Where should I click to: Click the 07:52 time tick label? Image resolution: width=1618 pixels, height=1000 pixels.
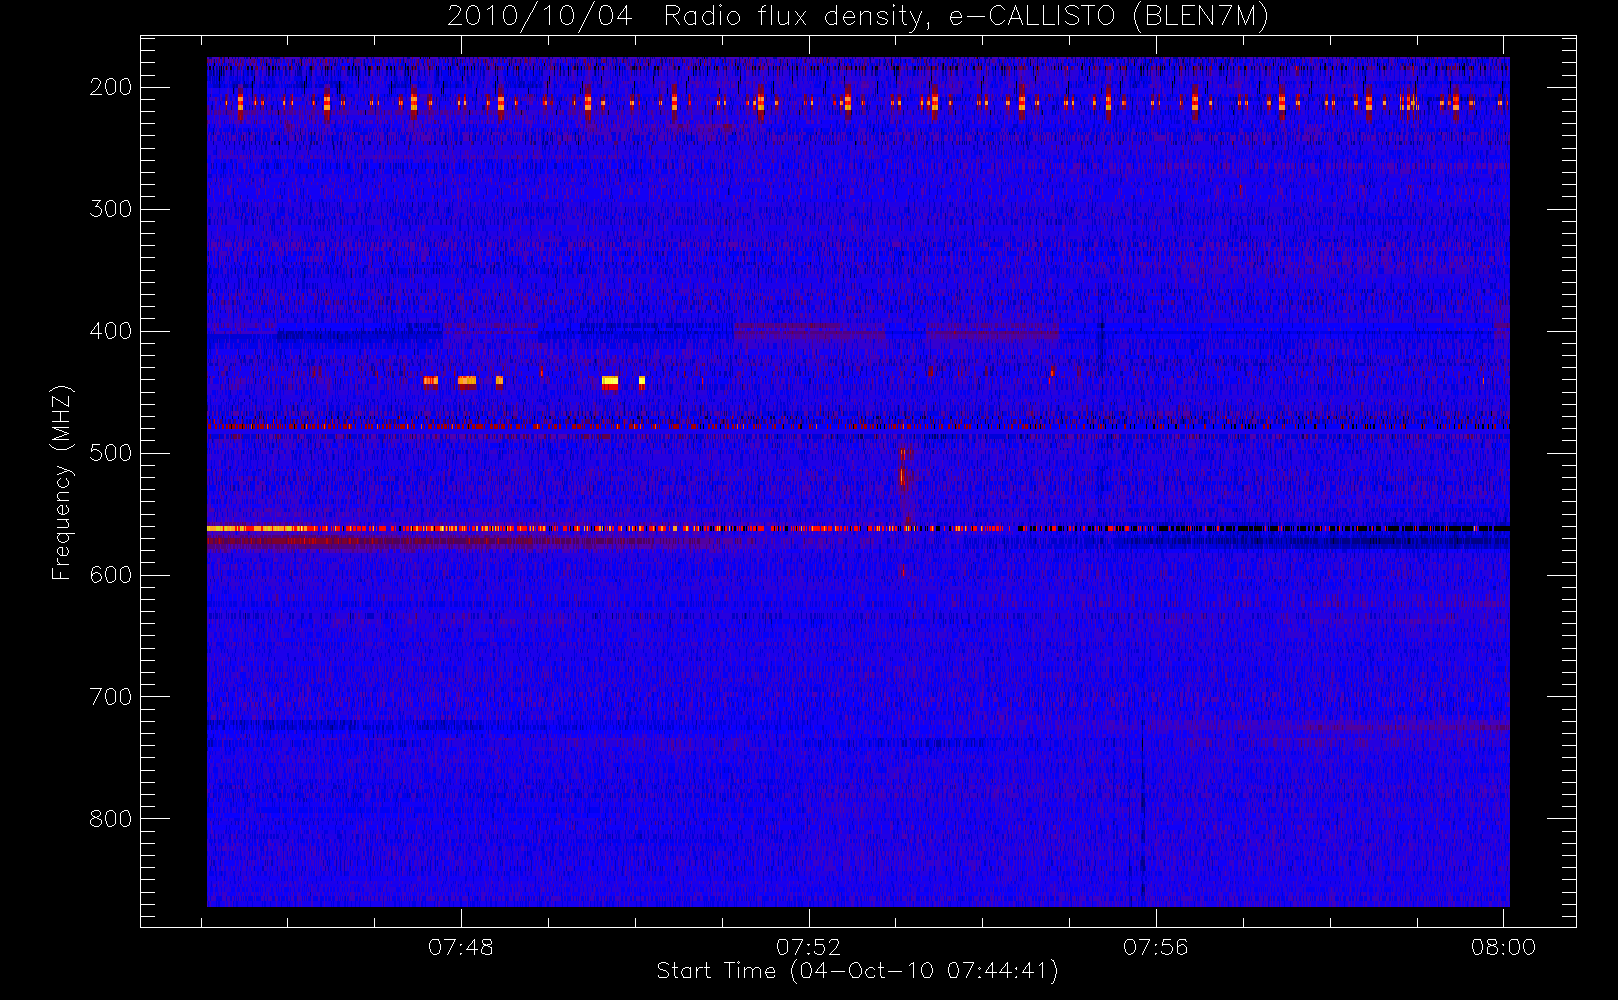pyautogui.click(x=809, y=947)
